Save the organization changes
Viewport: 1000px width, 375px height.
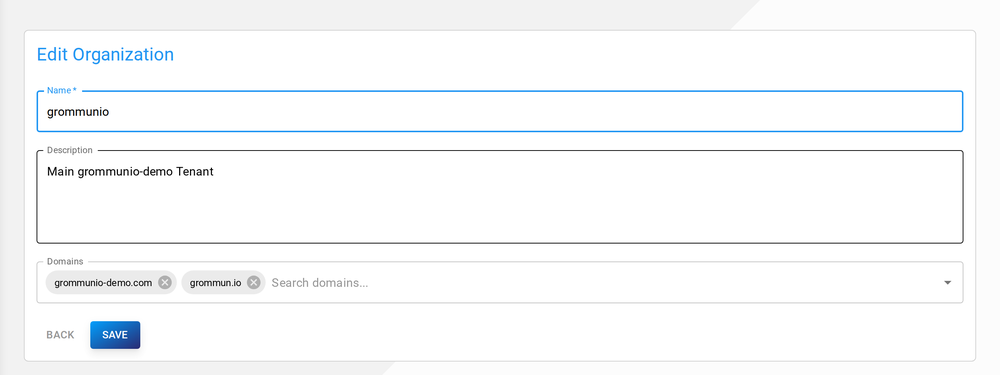pyautogui.click(x=115, y=335)
